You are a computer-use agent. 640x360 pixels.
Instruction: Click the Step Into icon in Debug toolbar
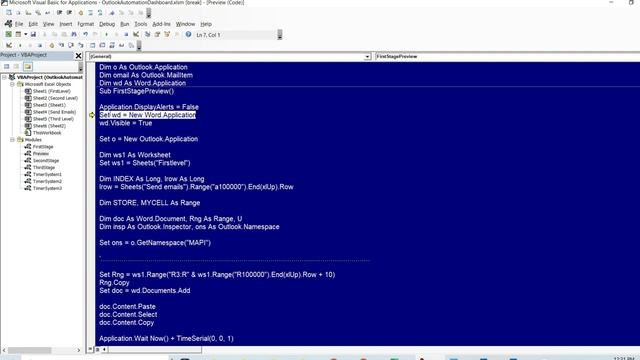[61, 45]
